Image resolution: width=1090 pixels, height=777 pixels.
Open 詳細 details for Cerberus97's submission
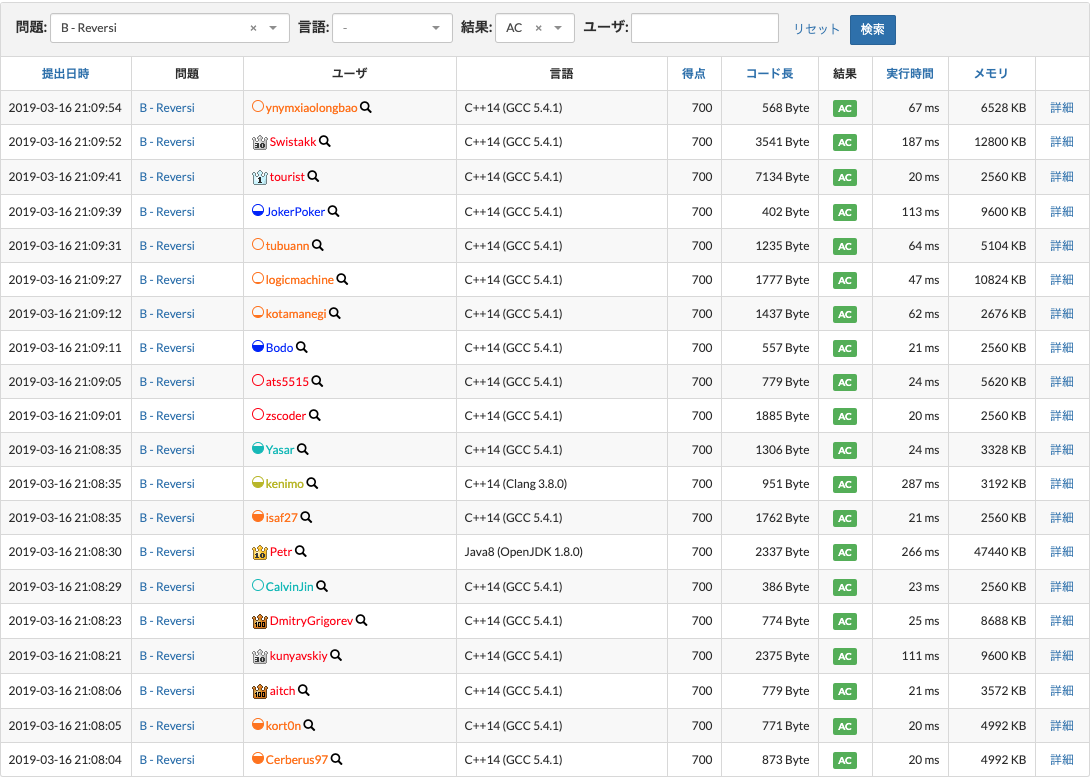tap(1061, 760)
